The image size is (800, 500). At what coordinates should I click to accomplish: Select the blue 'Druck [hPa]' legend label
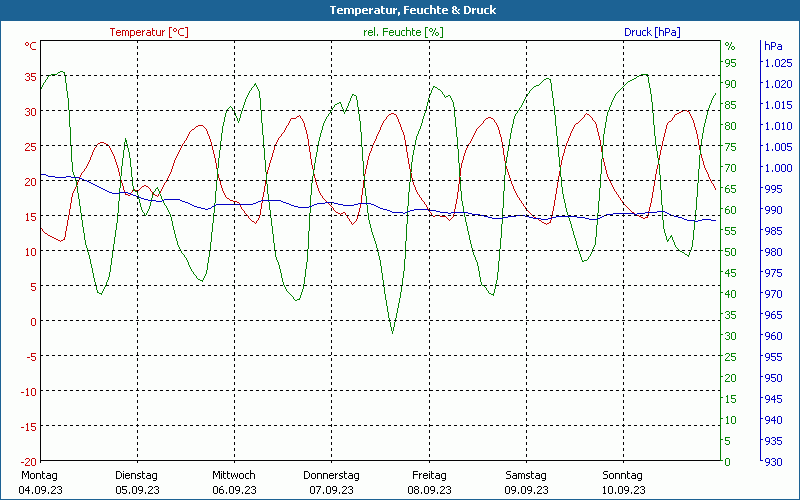point(652,32)
